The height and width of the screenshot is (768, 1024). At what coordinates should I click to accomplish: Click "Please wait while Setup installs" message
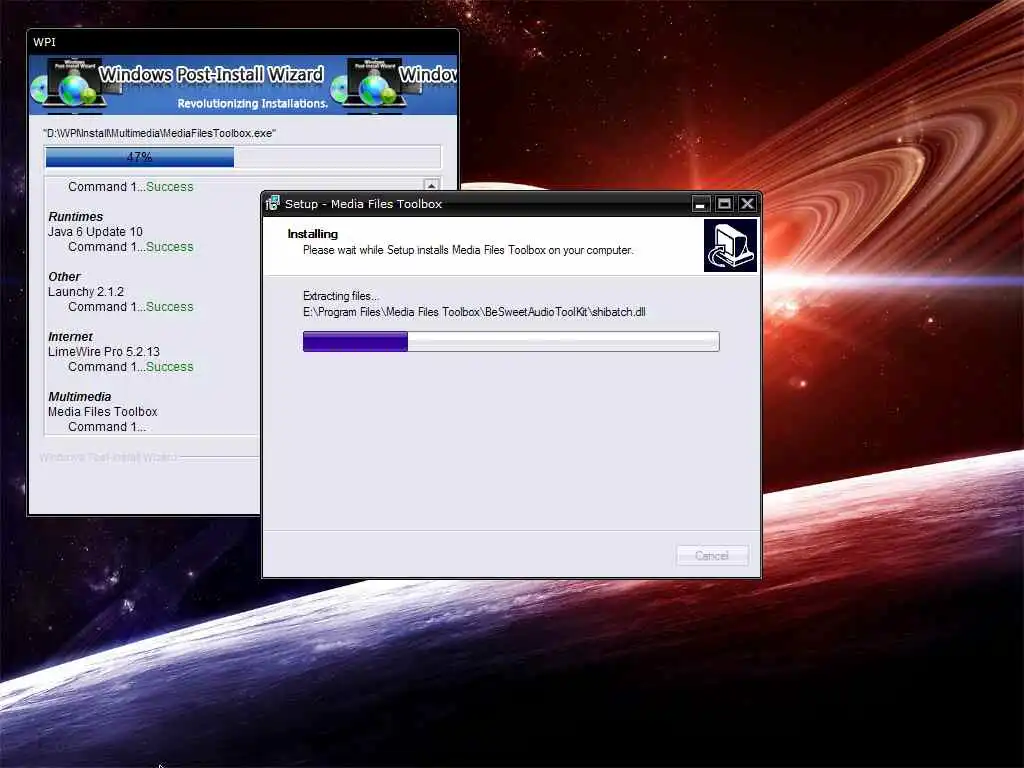[468, 250]
